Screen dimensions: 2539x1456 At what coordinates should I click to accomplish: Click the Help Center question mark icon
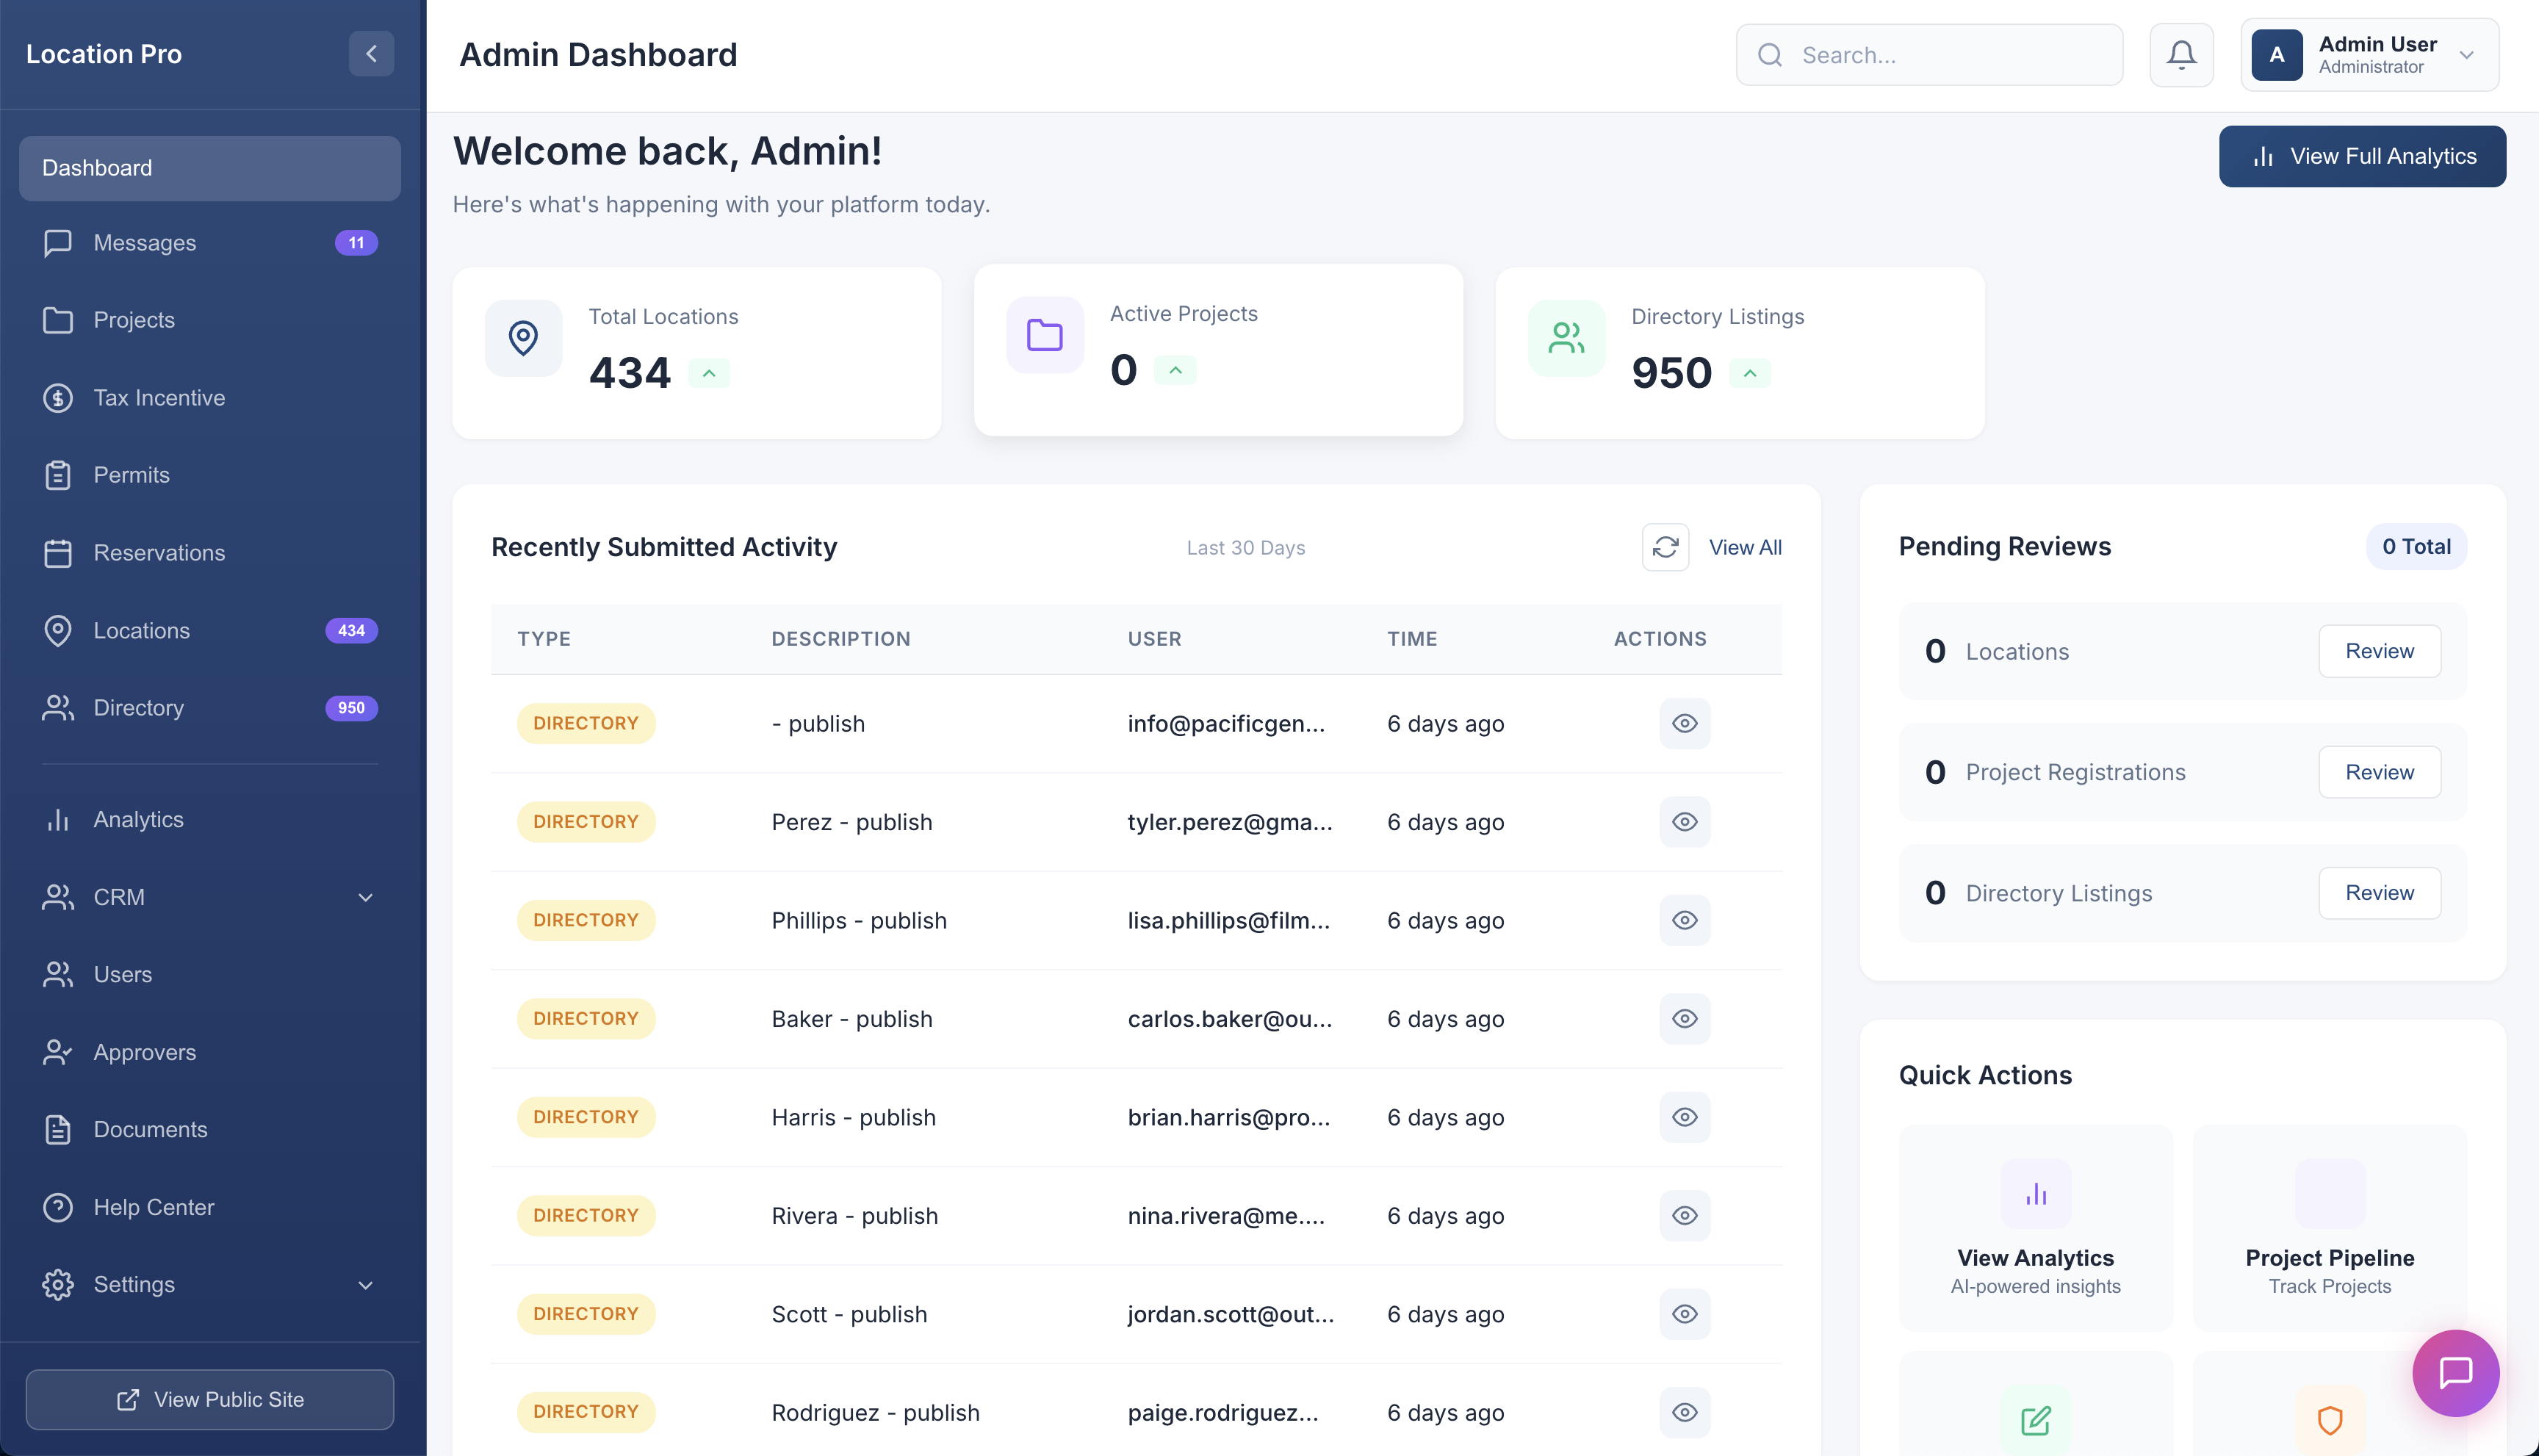58,1207
